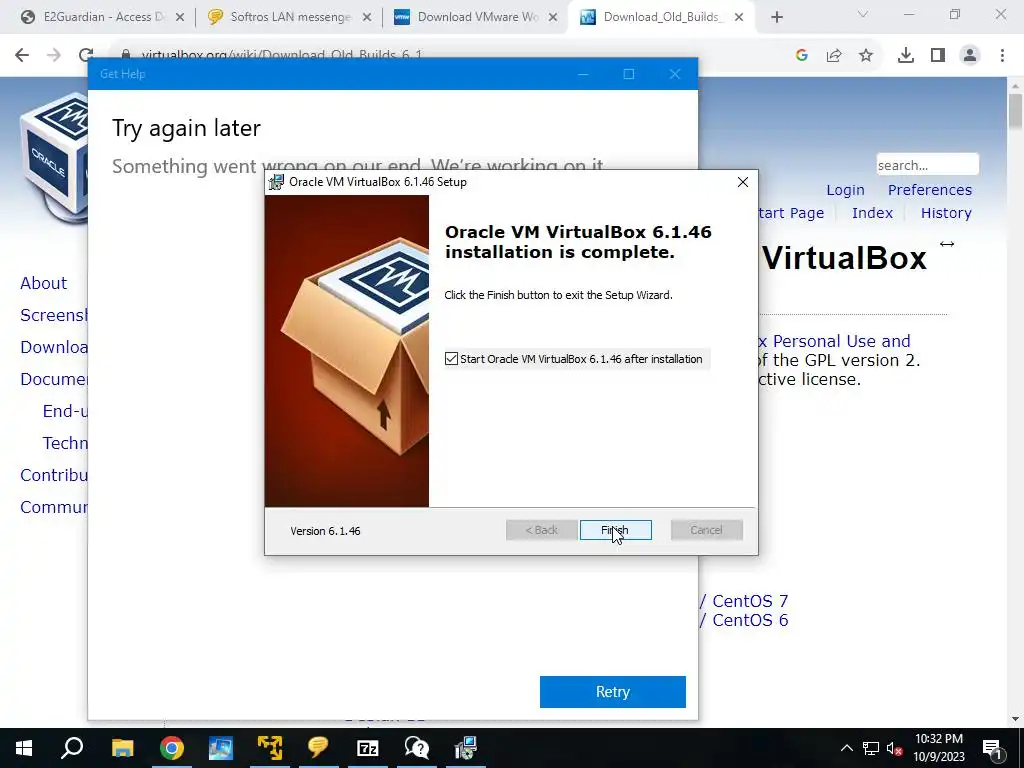This screenshot has width=1024, height=768.
Task: Close the Softros LAN messenger tab
Action: 367,18
